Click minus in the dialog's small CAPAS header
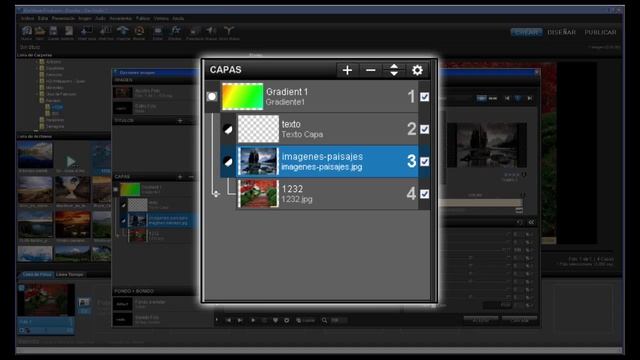The width and height of the screenshot is (640, 360). pos(191,177)
